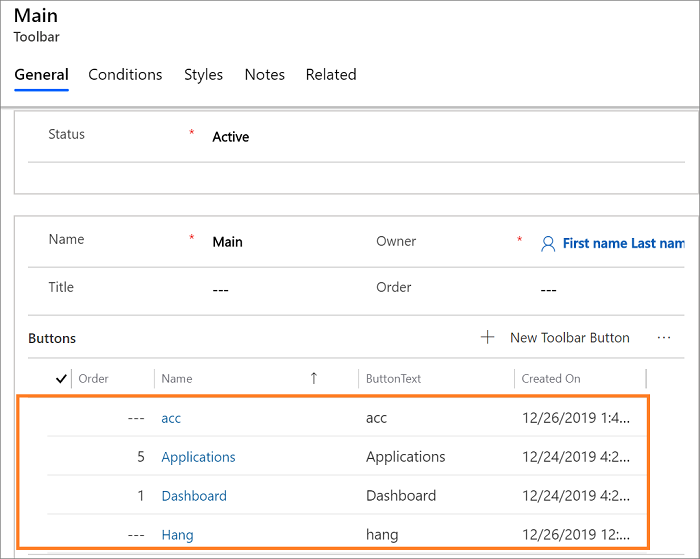Click the Name field value Main
The height and width of the screenshot is (559, 700).
pos(228,242)
